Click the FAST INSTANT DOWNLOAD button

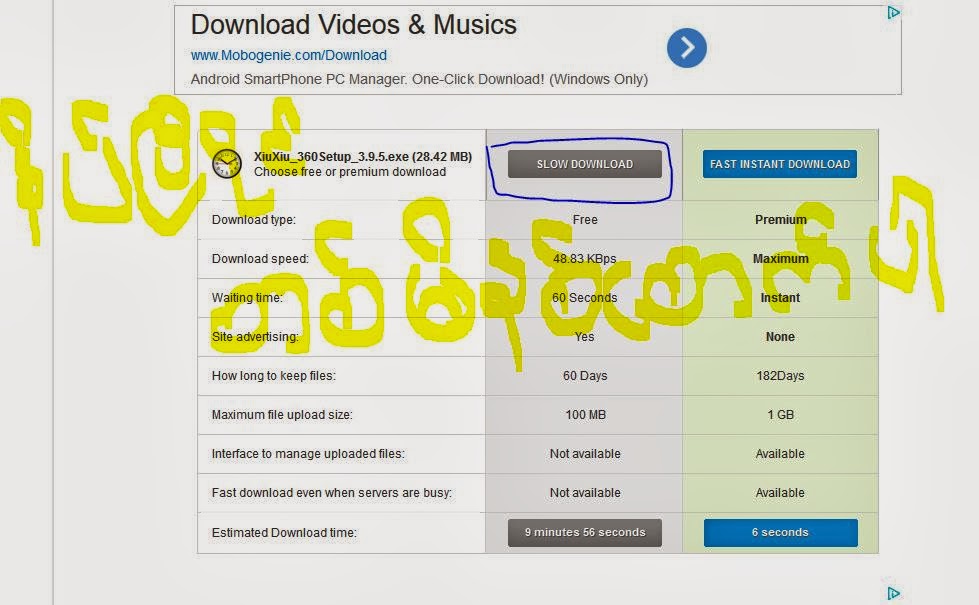coord(780,164)
